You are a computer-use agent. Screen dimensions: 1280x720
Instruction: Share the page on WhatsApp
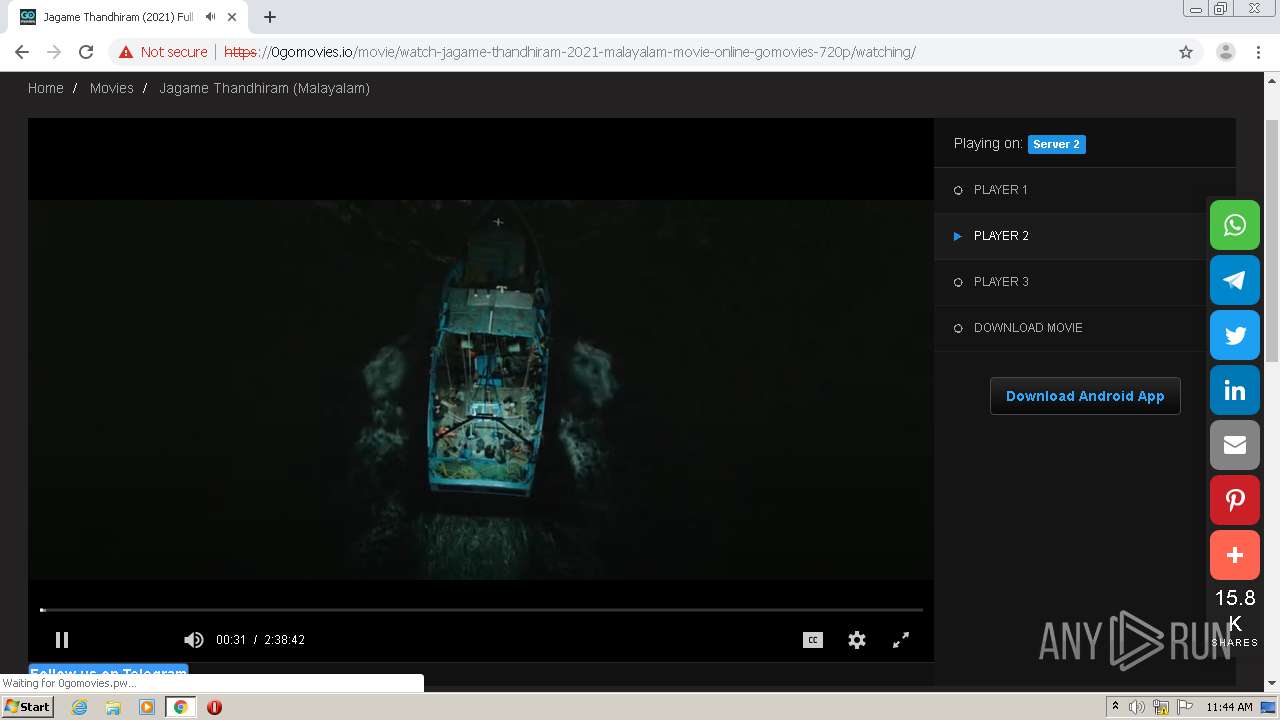pyautogui.click(x=1235, y=225)
